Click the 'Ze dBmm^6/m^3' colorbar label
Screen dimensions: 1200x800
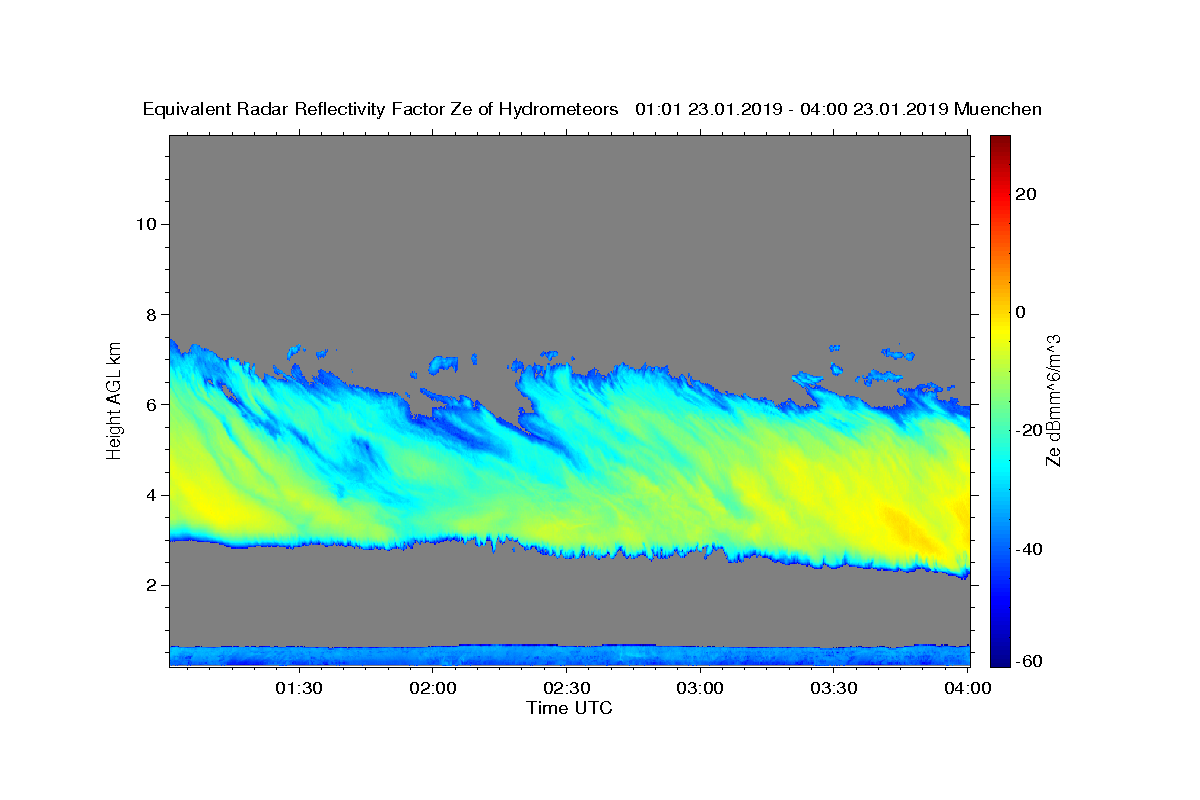coord(1053,400)
